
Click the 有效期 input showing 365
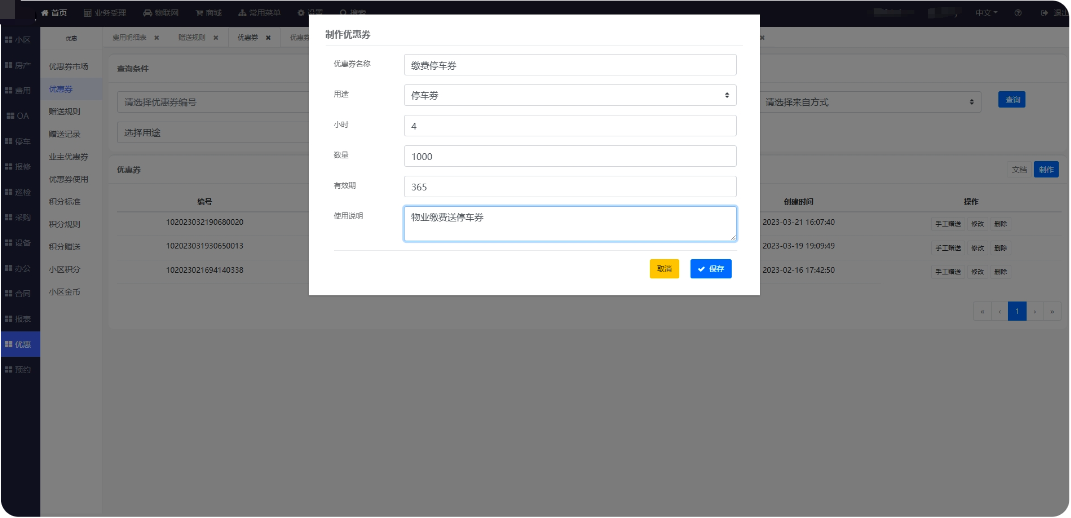[570, 187]
